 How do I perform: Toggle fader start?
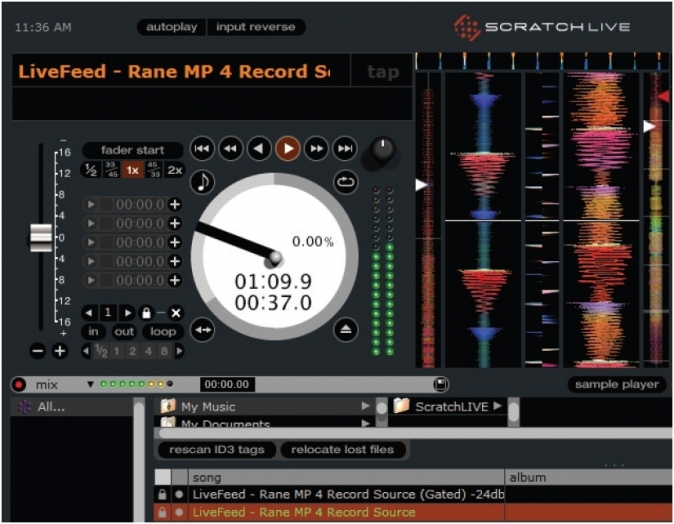tap(133, 150)
